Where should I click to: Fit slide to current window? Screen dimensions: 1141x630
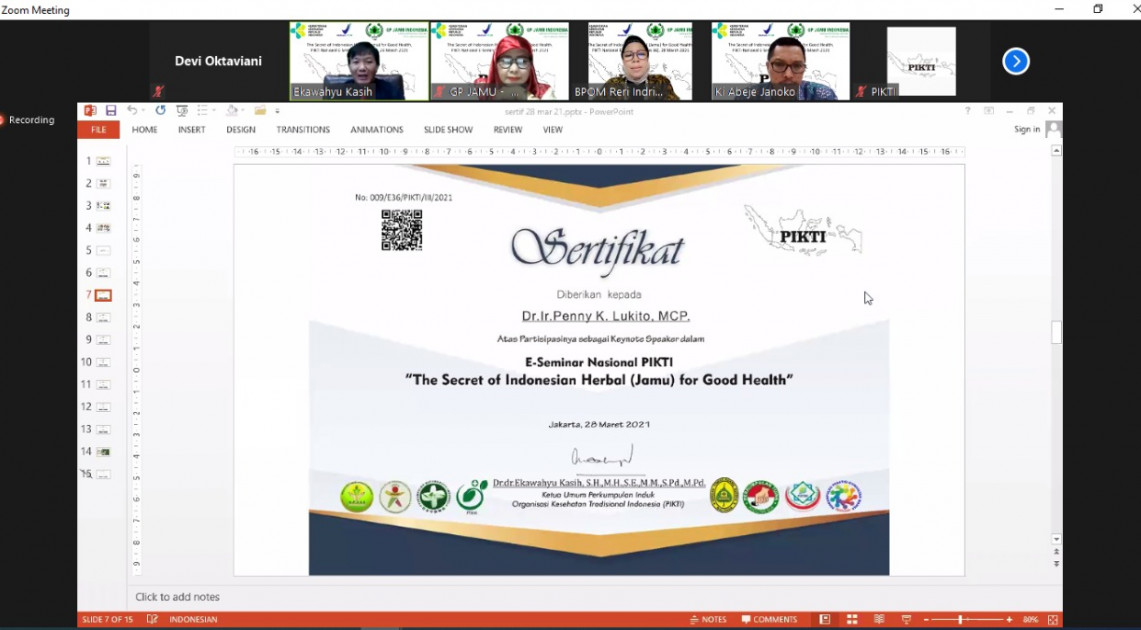coord(1052,620)
